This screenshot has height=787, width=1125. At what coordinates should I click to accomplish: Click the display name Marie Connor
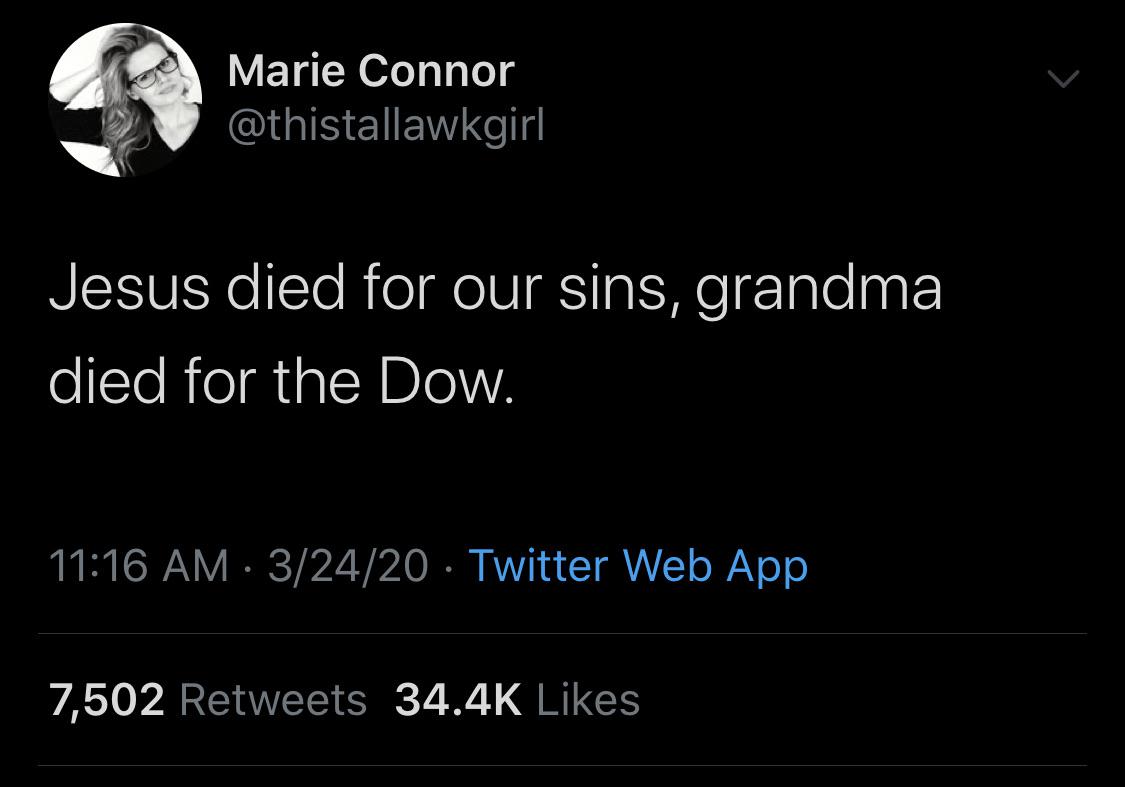pos(370,70)
